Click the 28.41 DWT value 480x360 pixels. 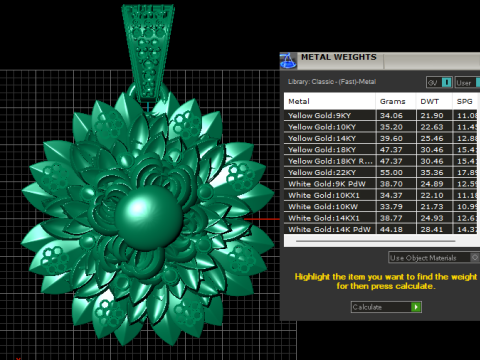[x=432, y=229]
